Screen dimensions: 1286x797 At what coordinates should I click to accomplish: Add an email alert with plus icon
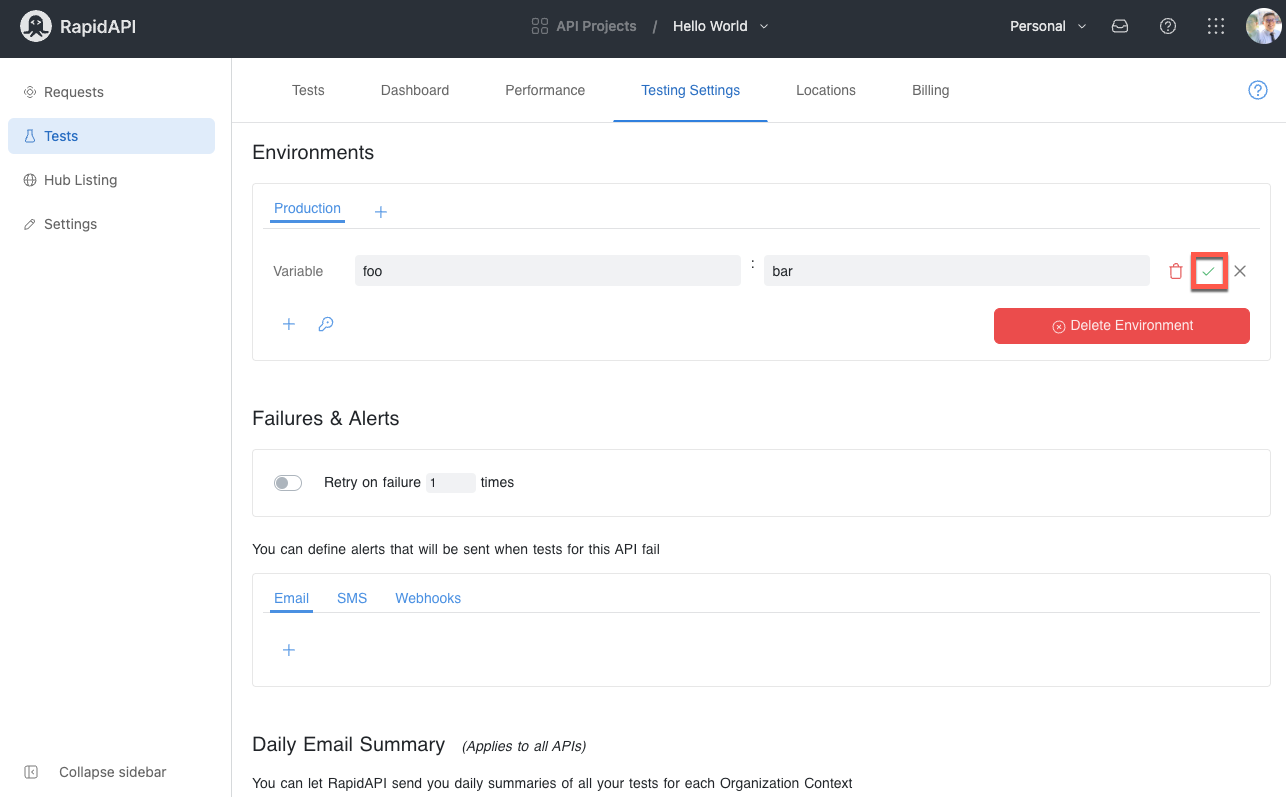point(289,650)
